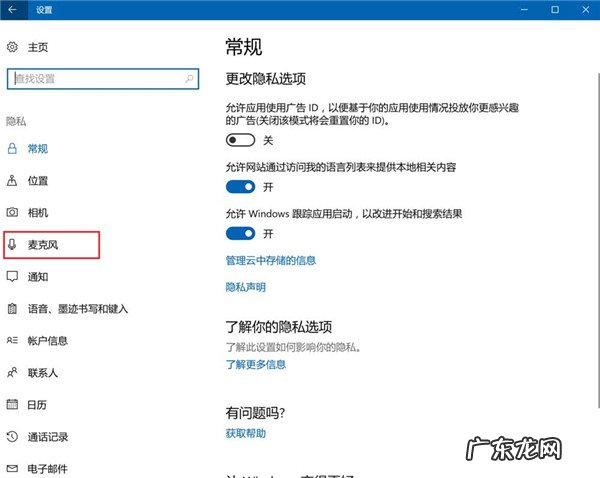Minimize the settings window
This screenshot has height=478, width=600.
click(524, 10)
